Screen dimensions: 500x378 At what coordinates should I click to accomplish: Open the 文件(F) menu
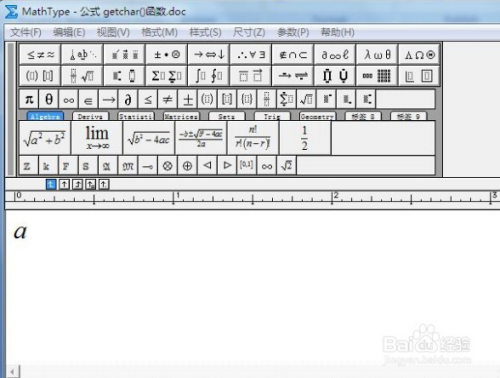pyautogui.click(x=26, y=32)
